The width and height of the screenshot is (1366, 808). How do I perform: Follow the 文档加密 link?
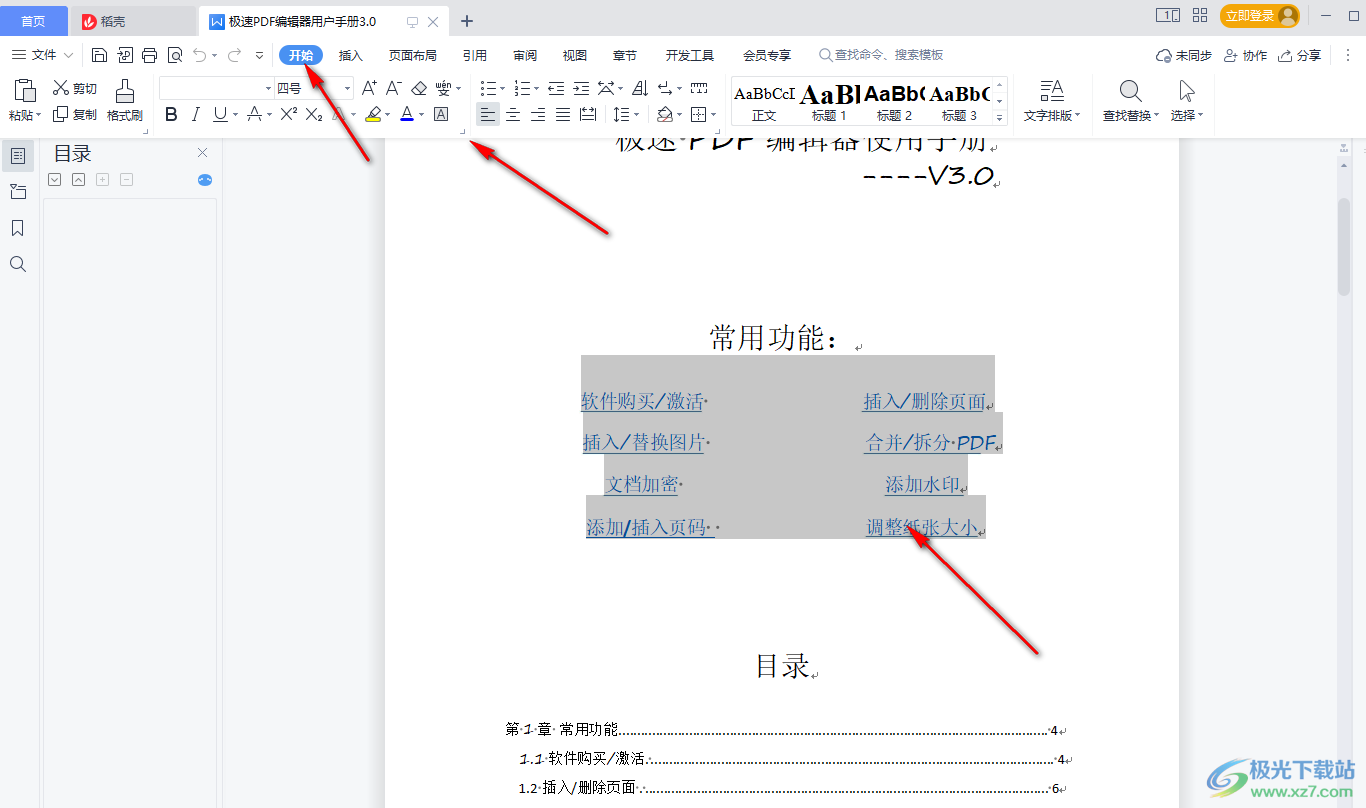click(x=641, y=485)
